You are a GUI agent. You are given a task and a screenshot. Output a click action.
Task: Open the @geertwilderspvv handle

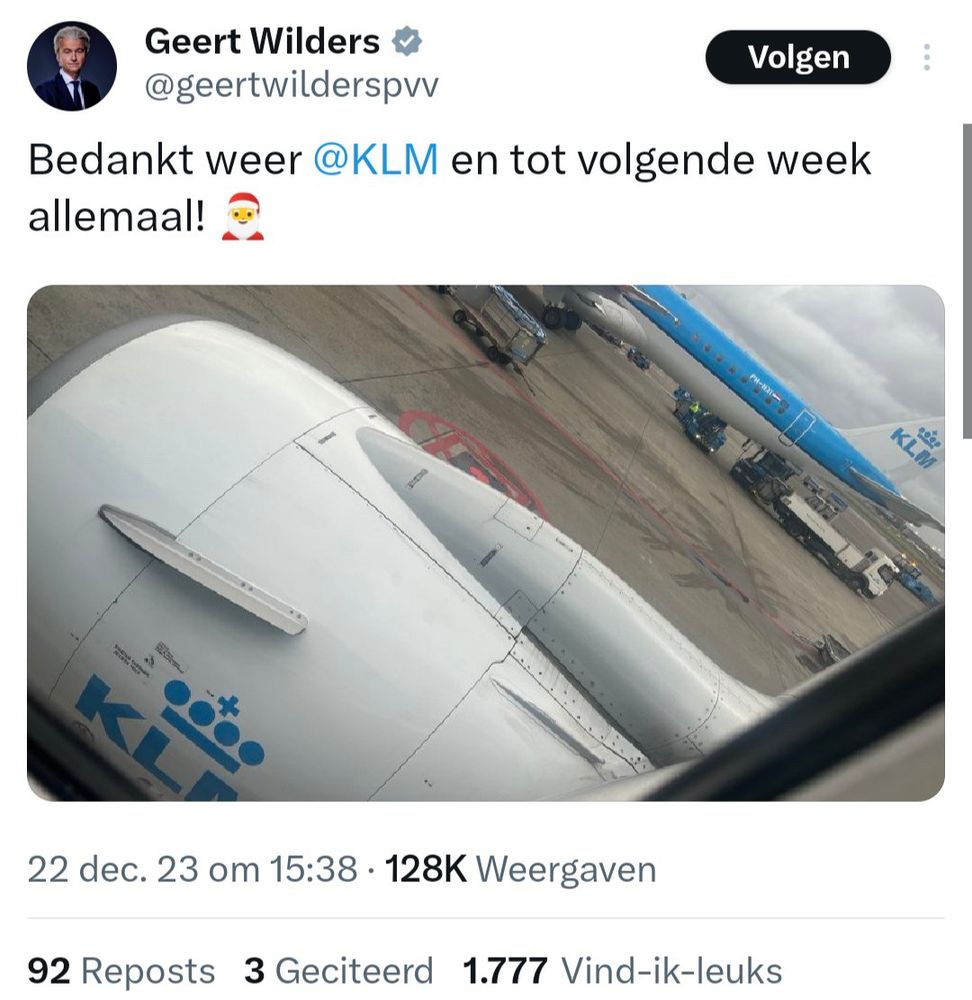tap(291, 85)
